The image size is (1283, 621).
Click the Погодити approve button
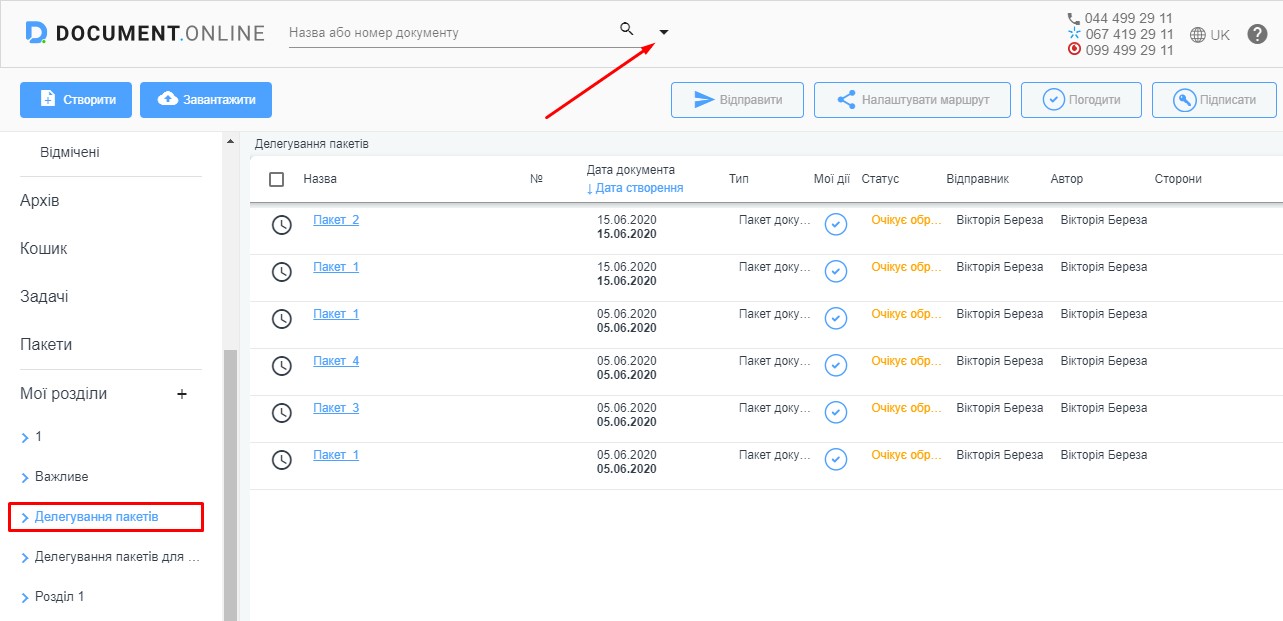[x=1081, y=100]
